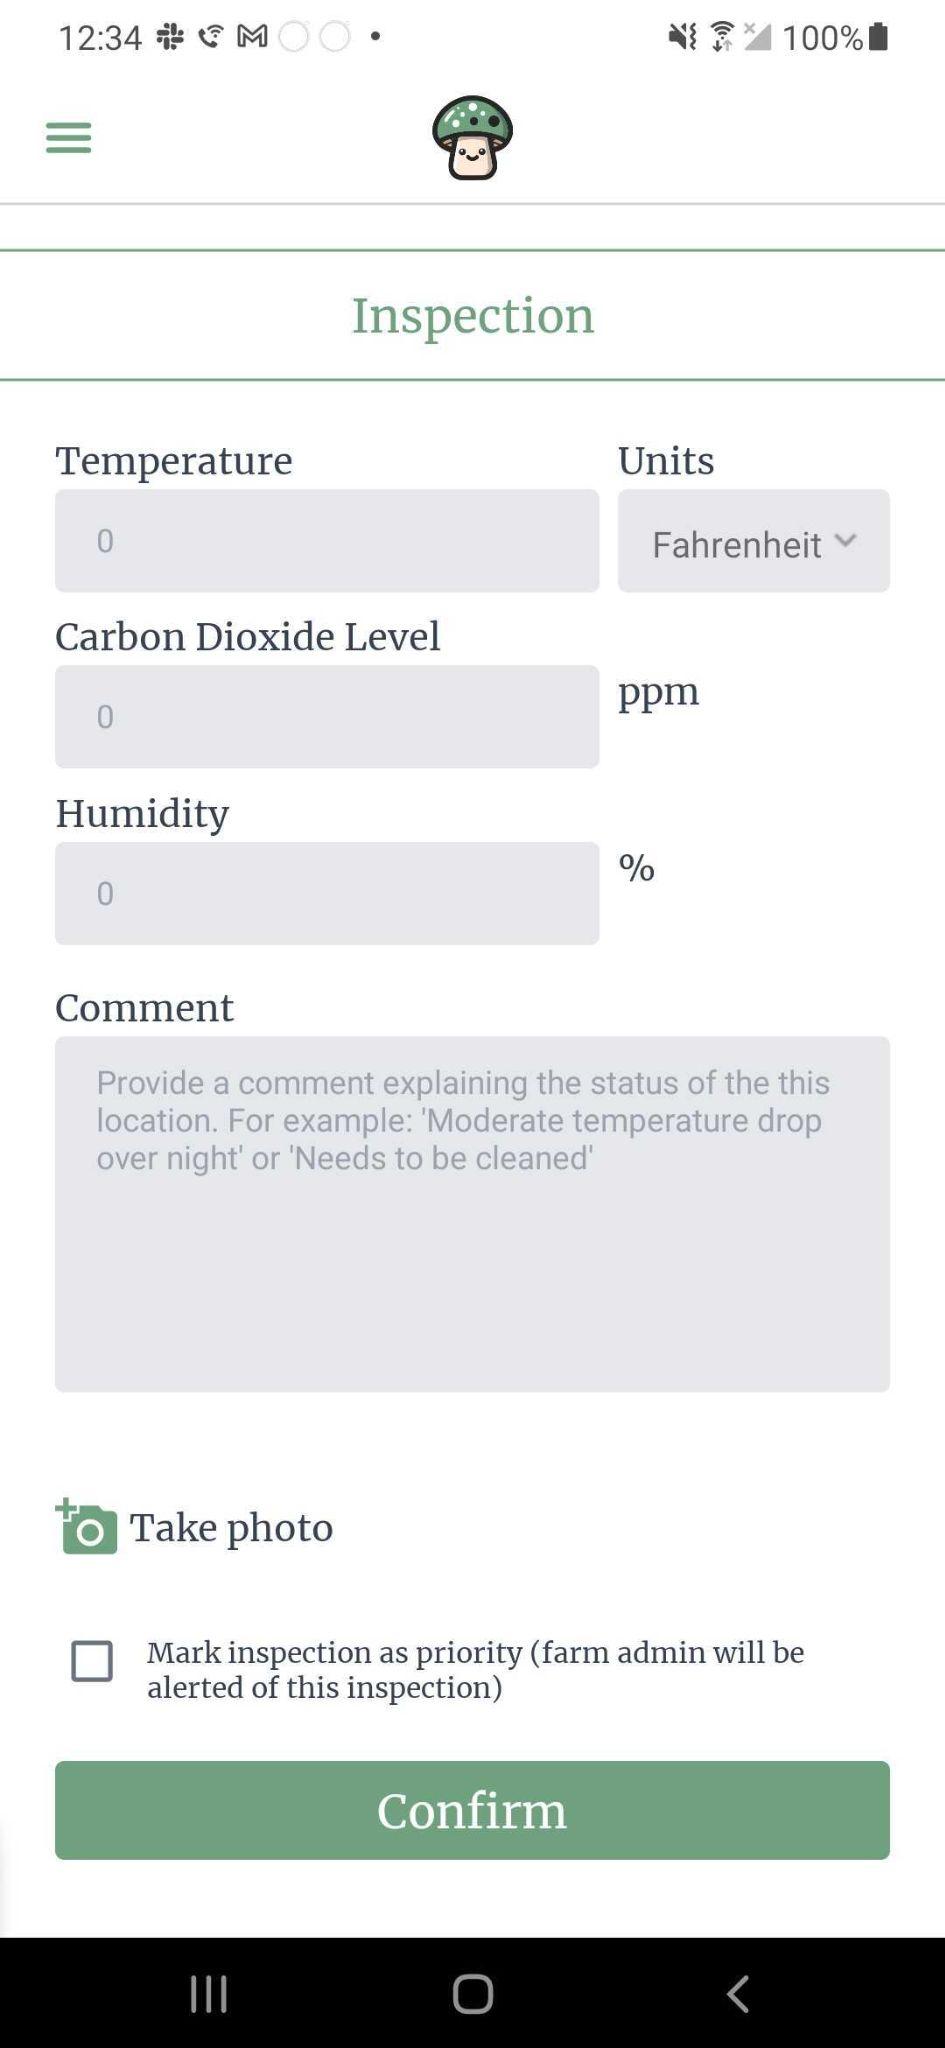945x2048 pixels.
Task: Tap the Take photo label
Action: click(231, 1527)
